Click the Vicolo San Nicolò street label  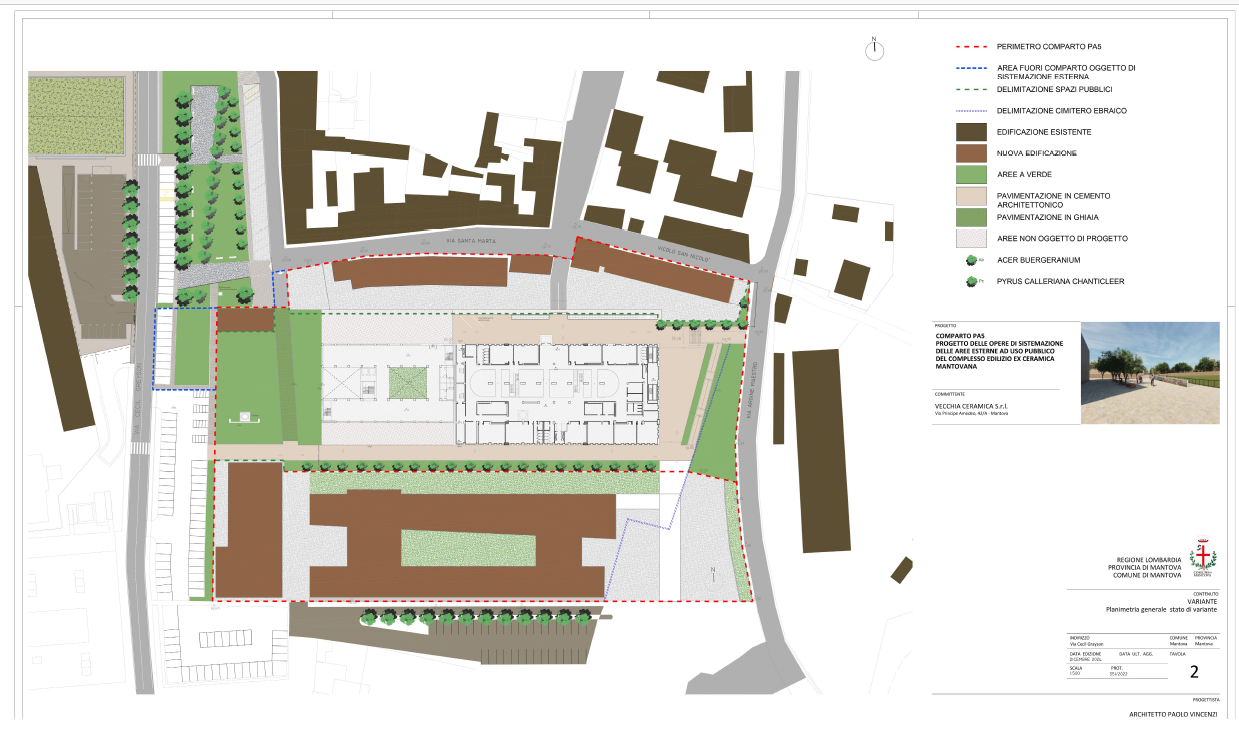(683, 253)
